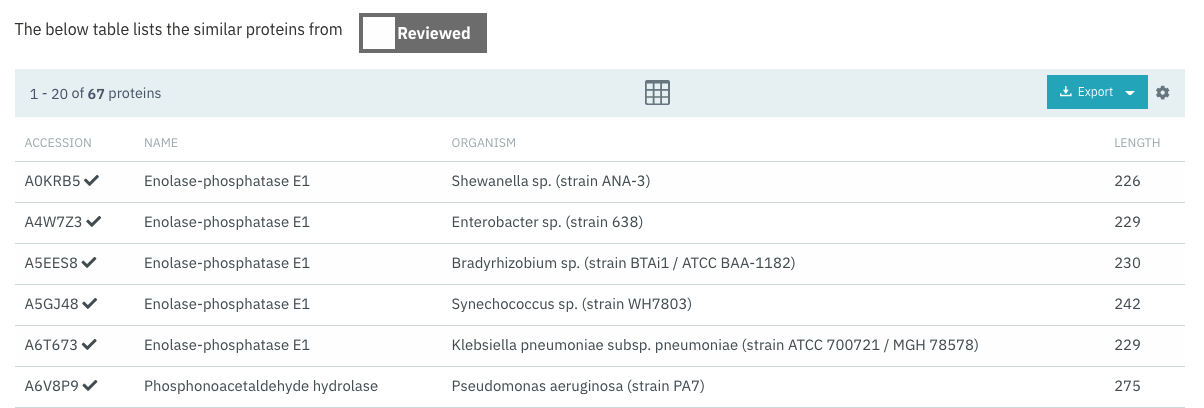The image size is (1204, 408).
Task: Select the Klebsiella pneumoniae organism row
Action: pos(602,345)
